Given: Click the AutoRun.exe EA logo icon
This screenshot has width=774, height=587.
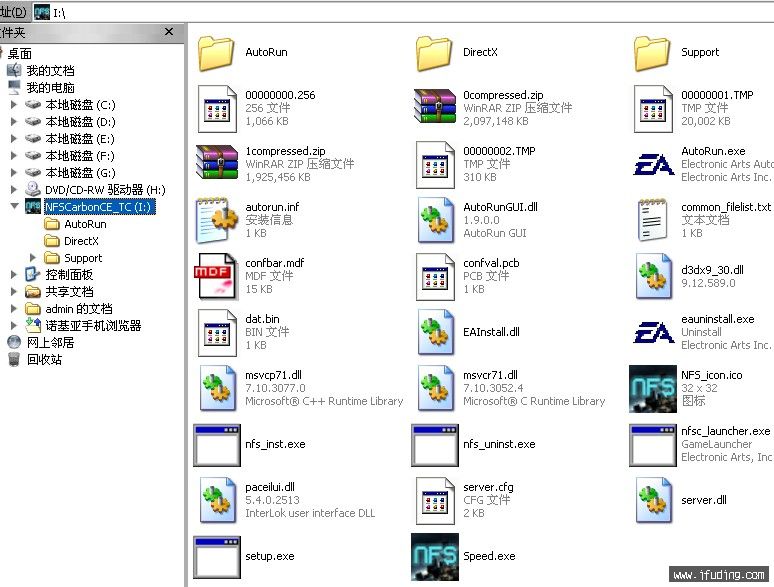Looking at the screenshot, I should point(654,164).
